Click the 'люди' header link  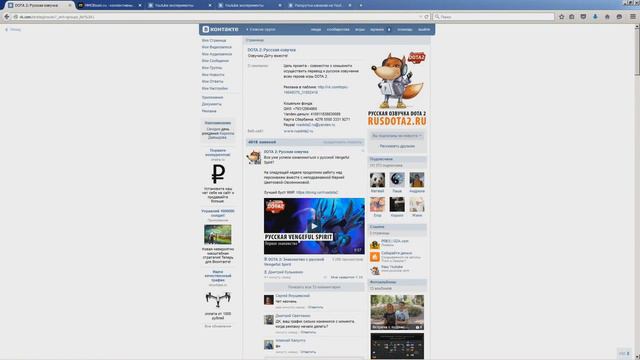click(316, 29)
